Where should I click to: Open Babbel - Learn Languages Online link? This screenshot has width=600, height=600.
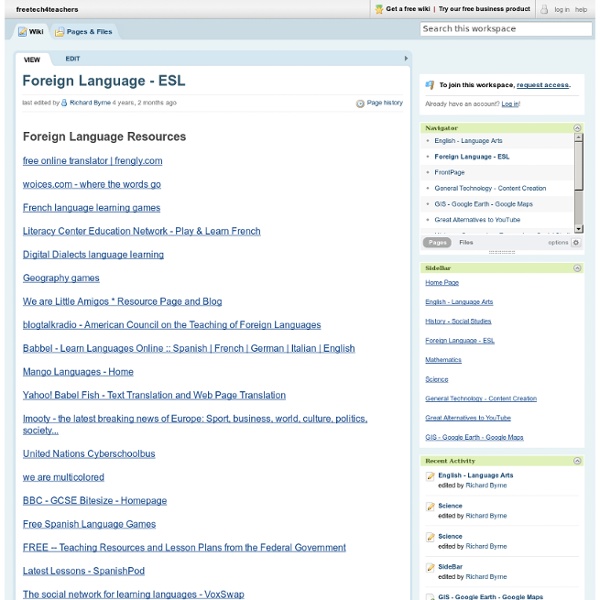(189, 349)
